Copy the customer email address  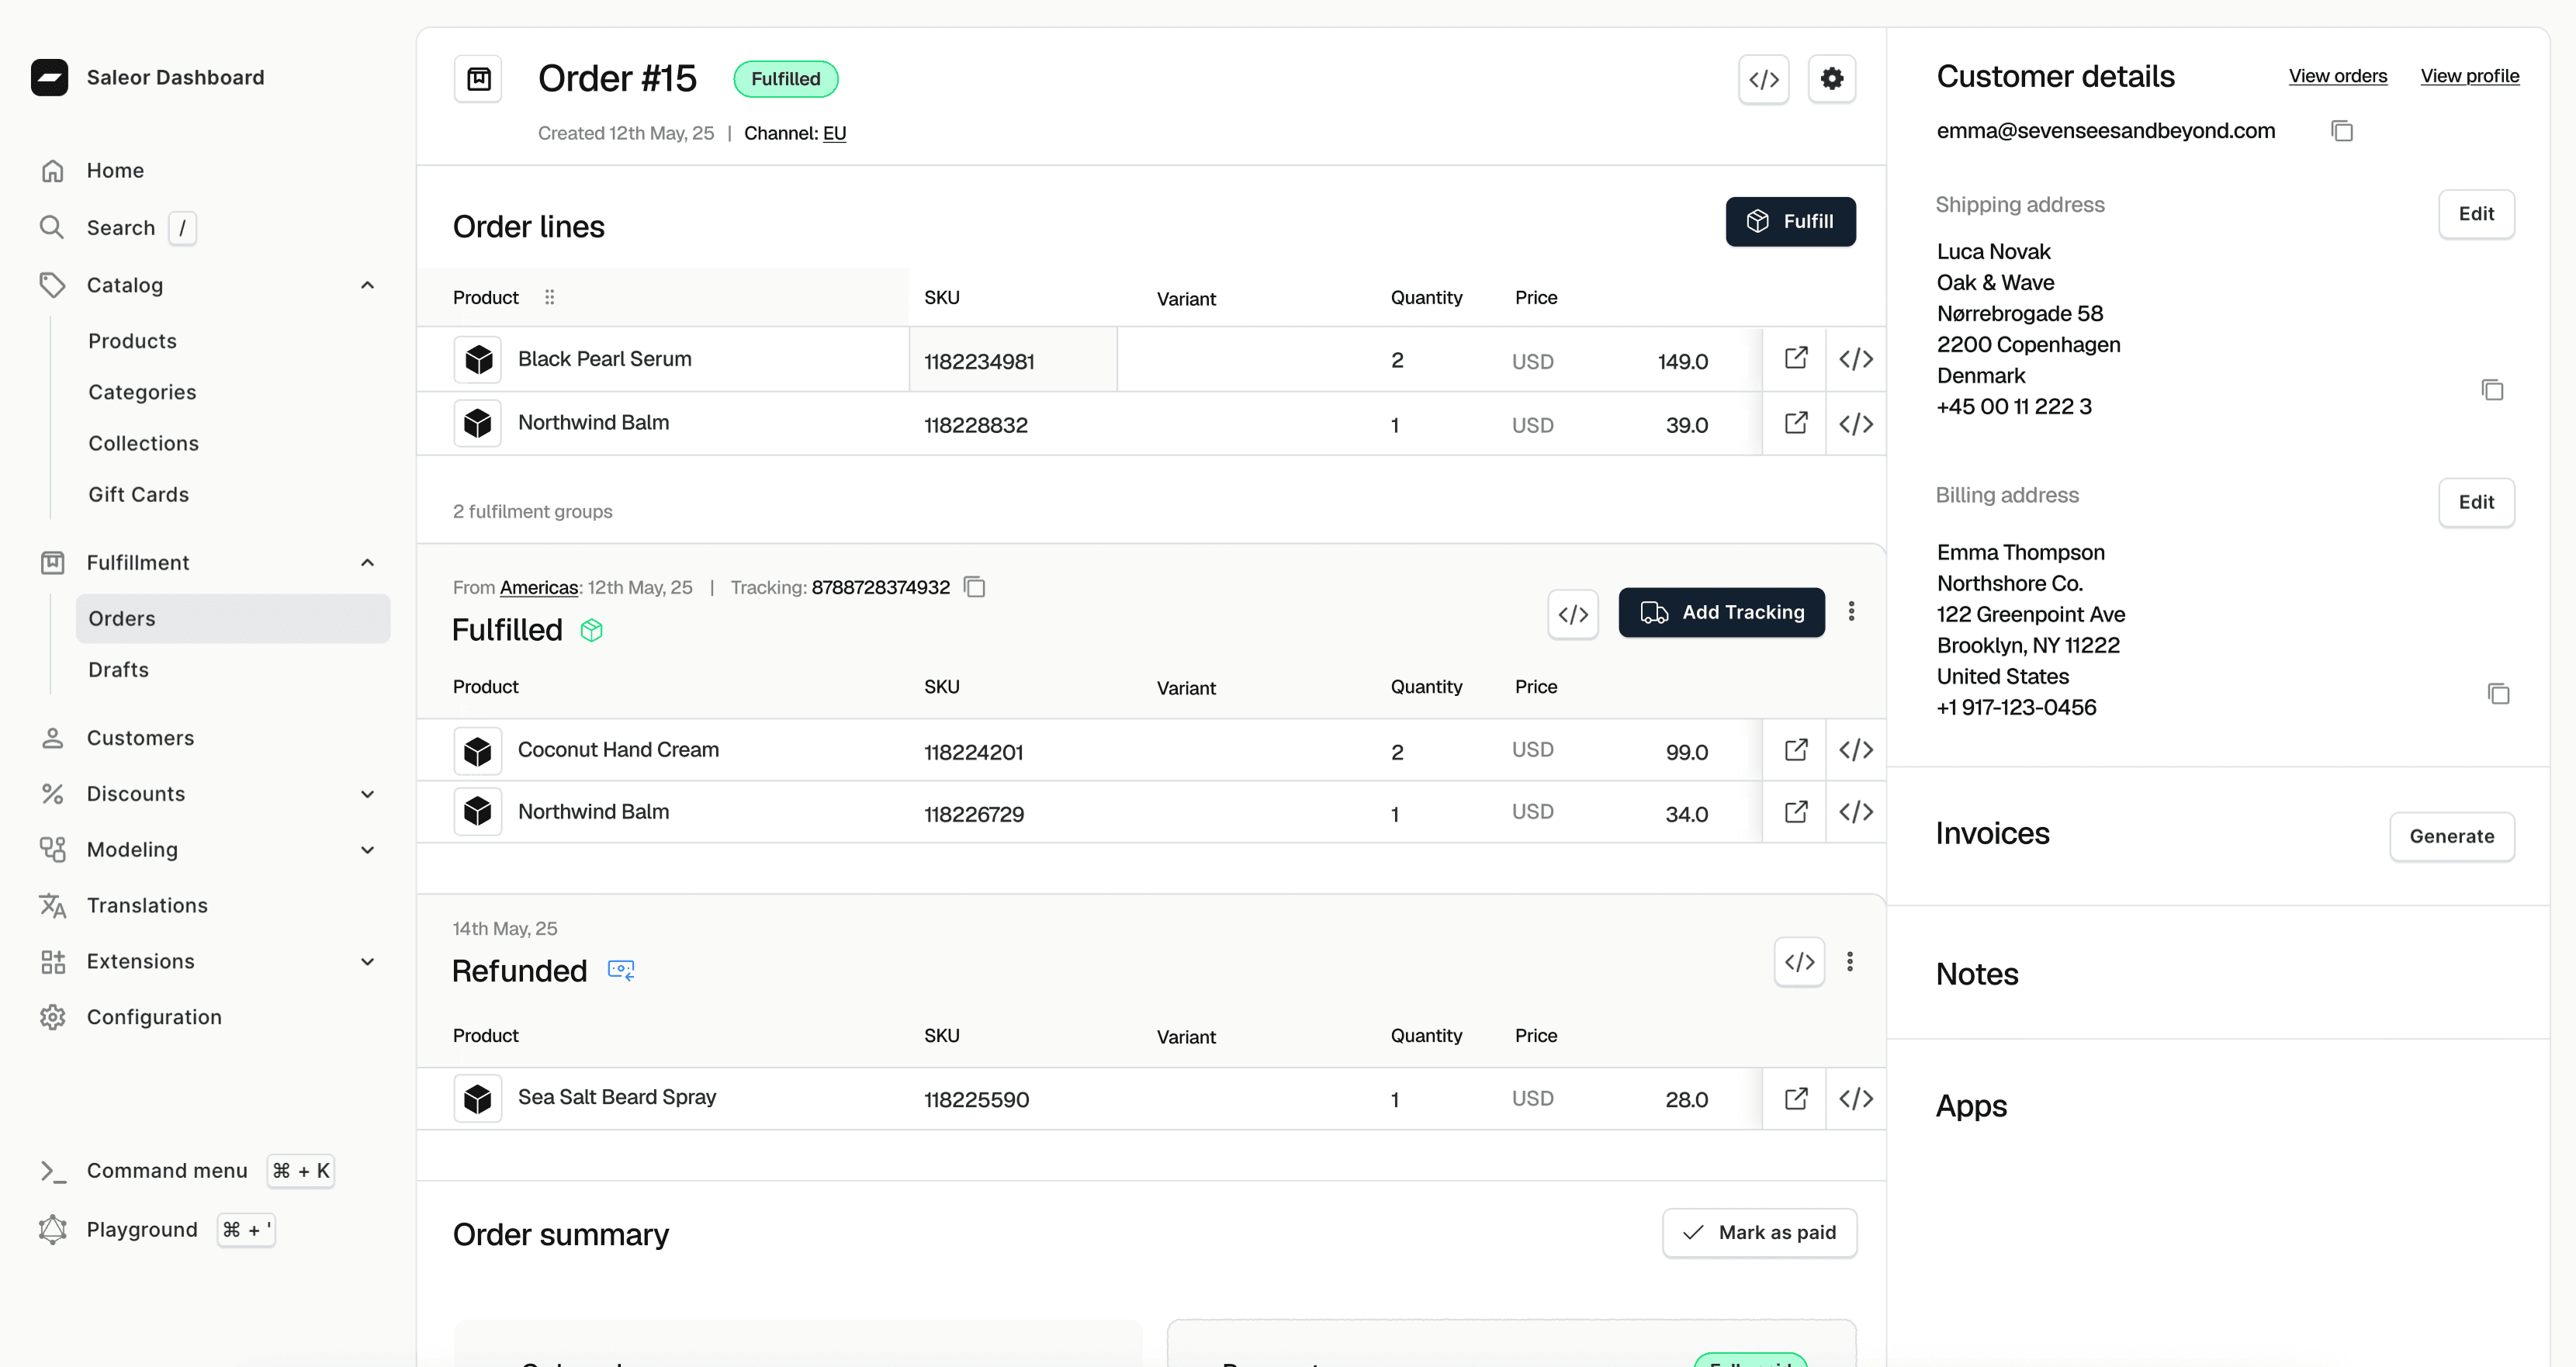[2341, 131]
